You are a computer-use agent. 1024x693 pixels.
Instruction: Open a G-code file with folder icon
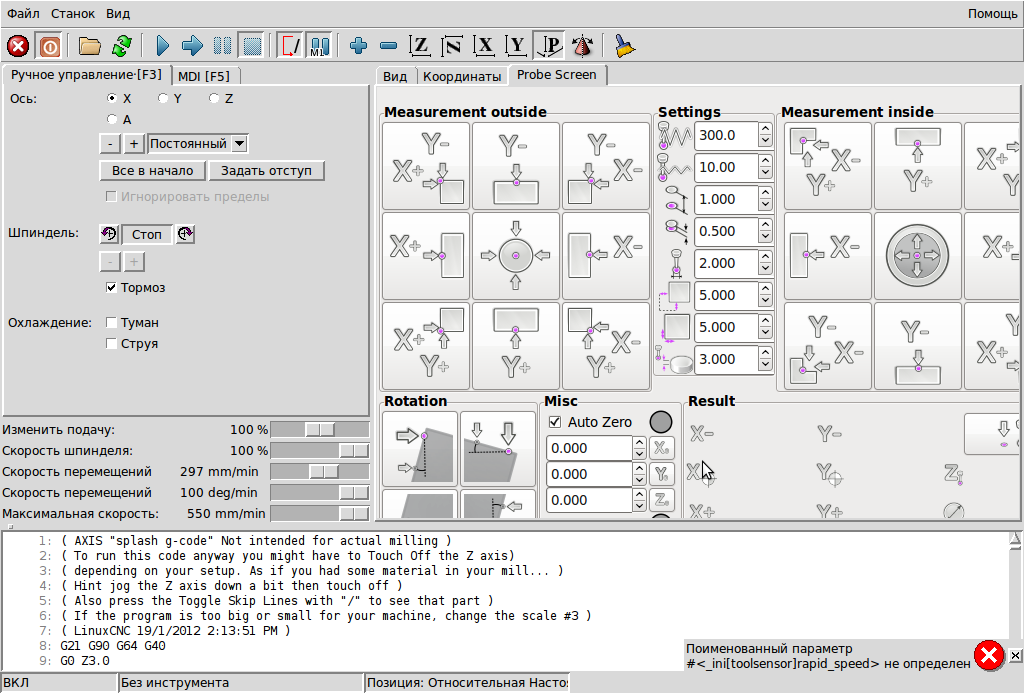(x=89, y=46)
